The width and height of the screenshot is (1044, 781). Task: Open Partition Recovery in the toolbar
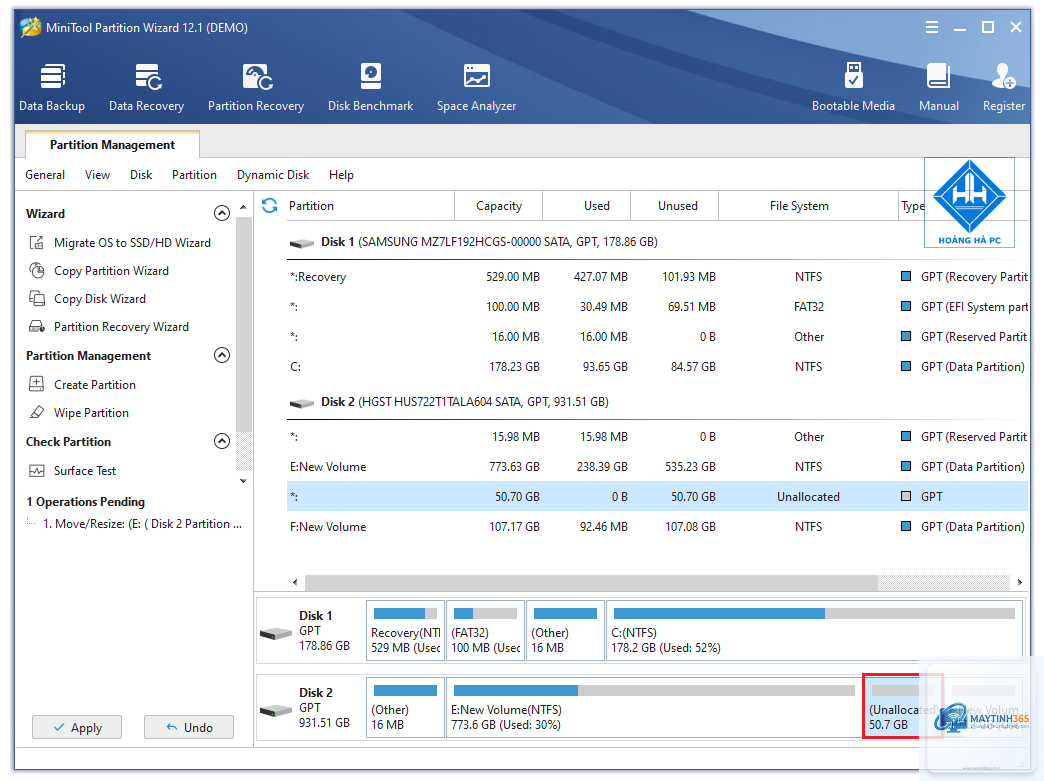pyautogui.click(x=256, y=87)
